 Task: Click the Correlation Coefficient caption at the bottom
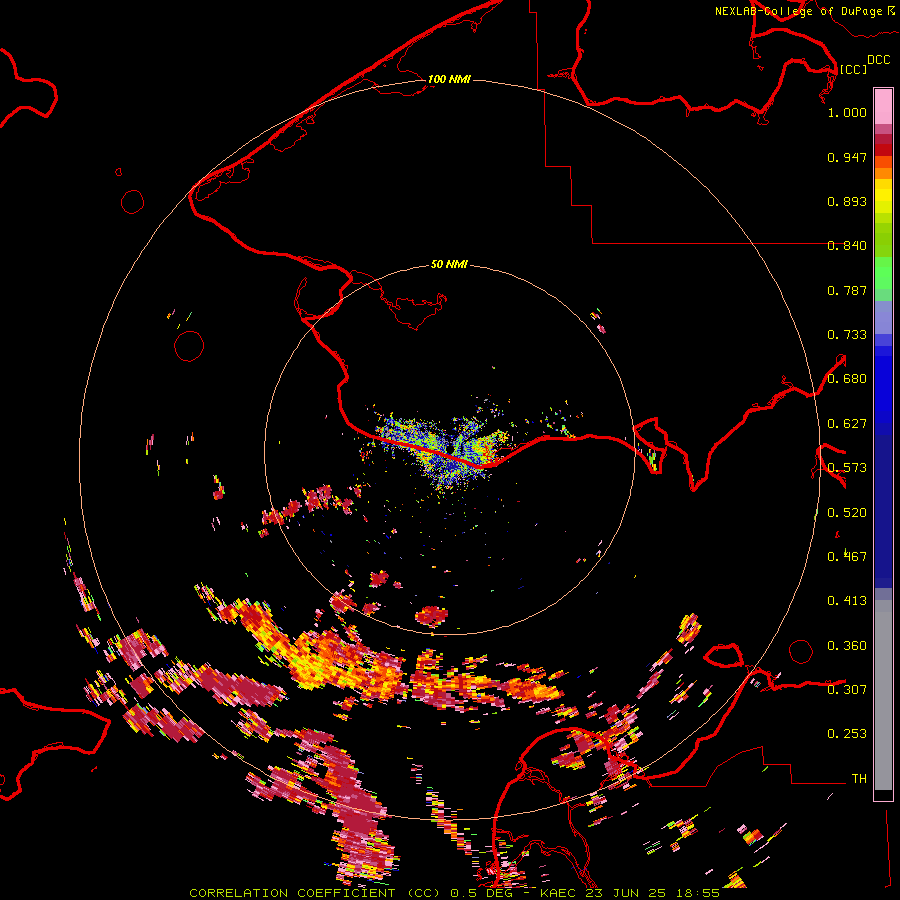point(454,893)
